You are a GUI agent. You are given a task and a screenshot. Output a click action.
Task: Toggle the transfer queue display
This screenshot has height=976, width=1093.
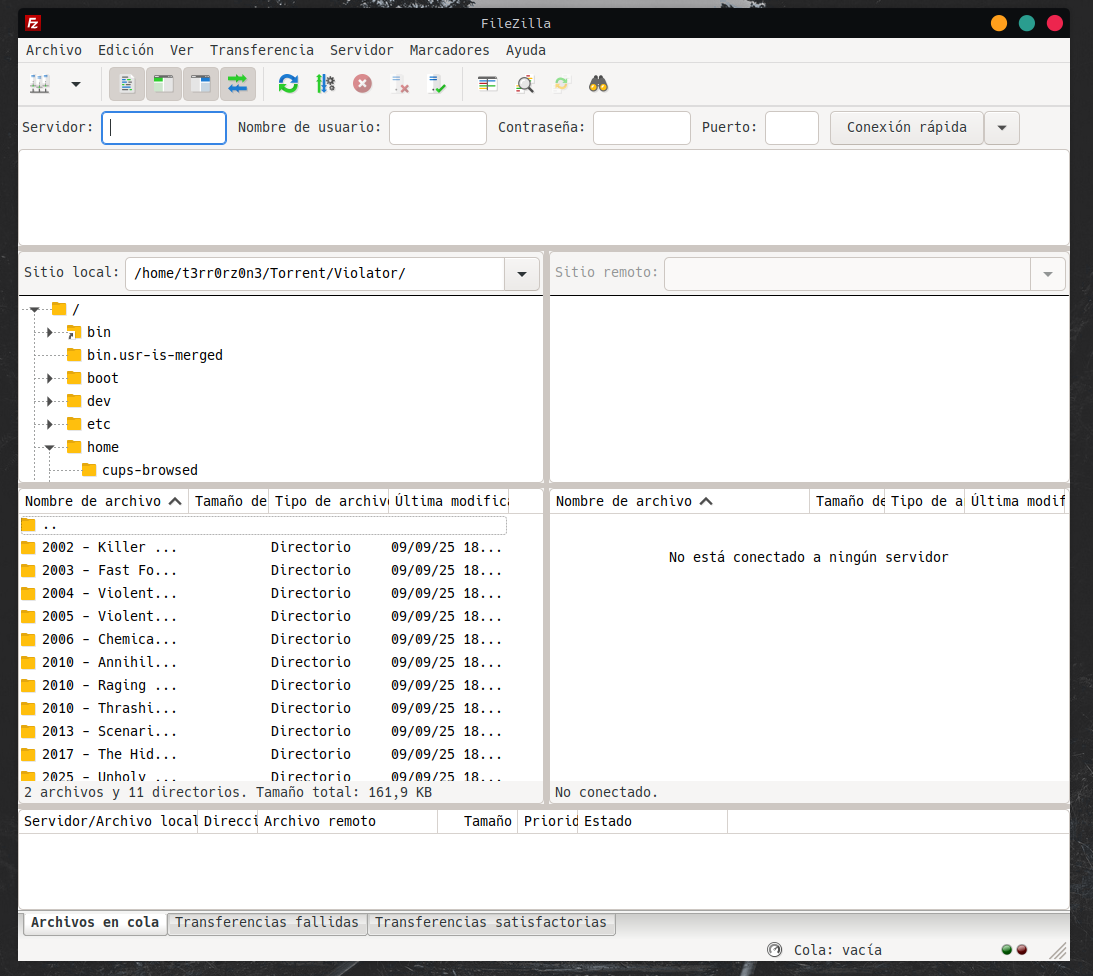tap(238, 85)
